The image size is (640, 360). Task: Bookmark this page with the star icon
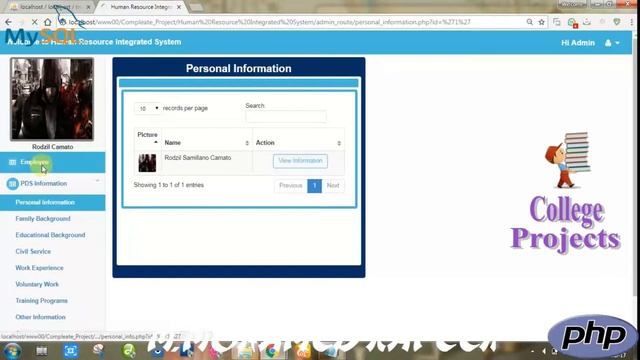click(x=542, y=22)
